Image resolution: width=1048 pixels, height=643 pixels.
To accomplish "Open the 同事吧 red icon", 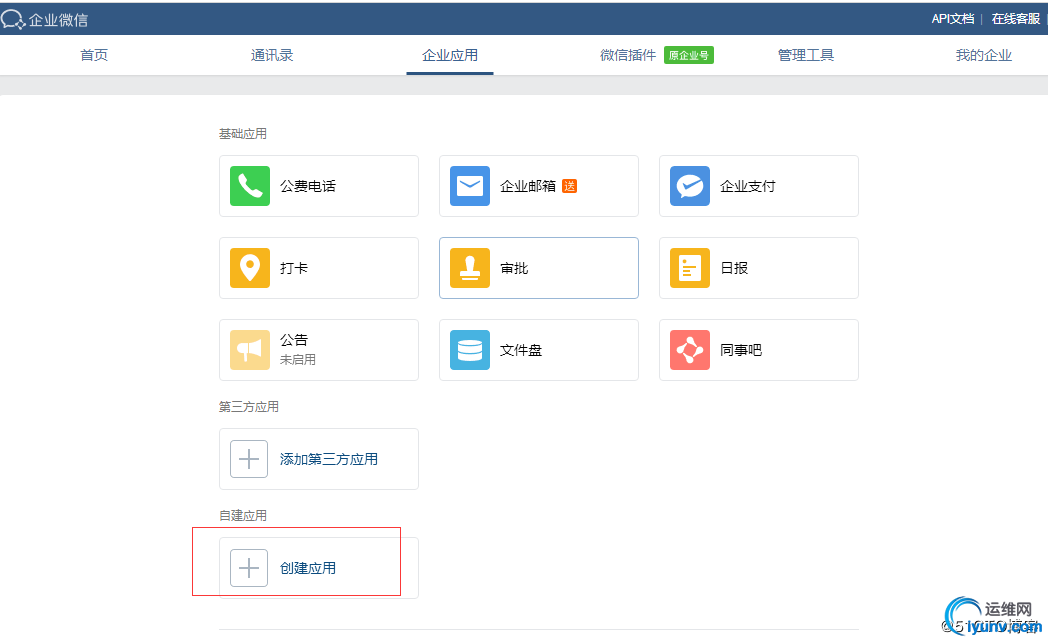I will click(x=689, y=350).
